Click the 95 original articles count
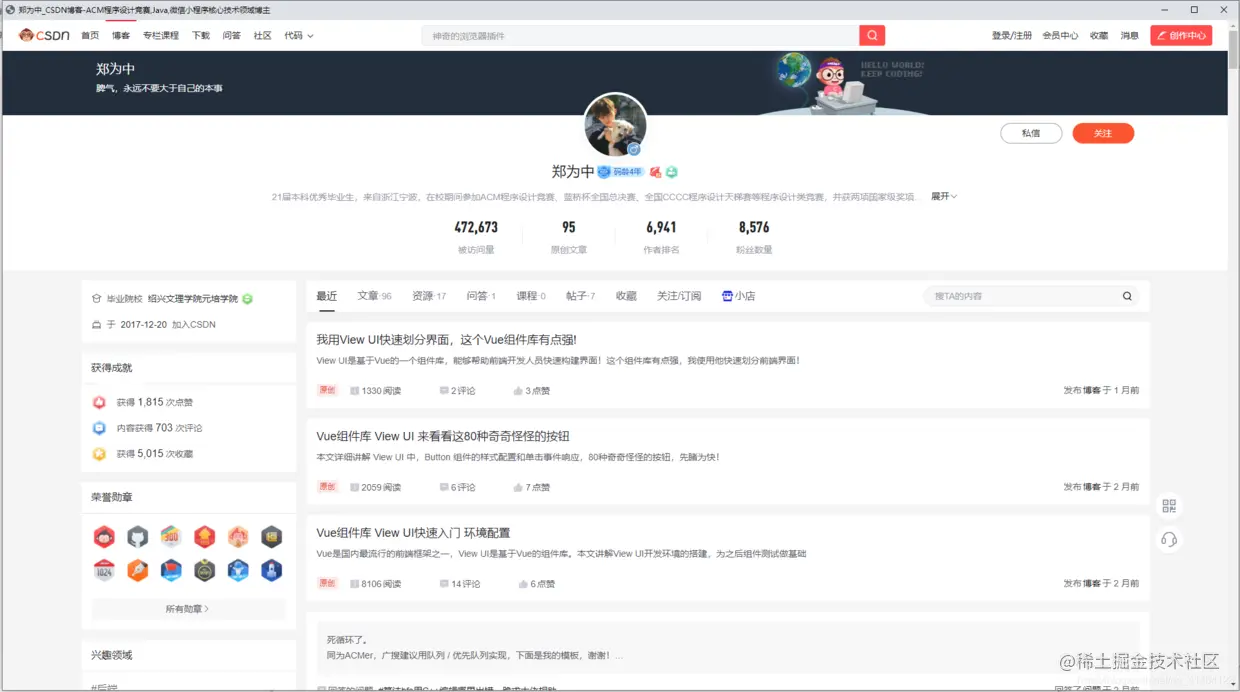The width and height of the screenshot is (1240, 692). click(x=568, y=227)
